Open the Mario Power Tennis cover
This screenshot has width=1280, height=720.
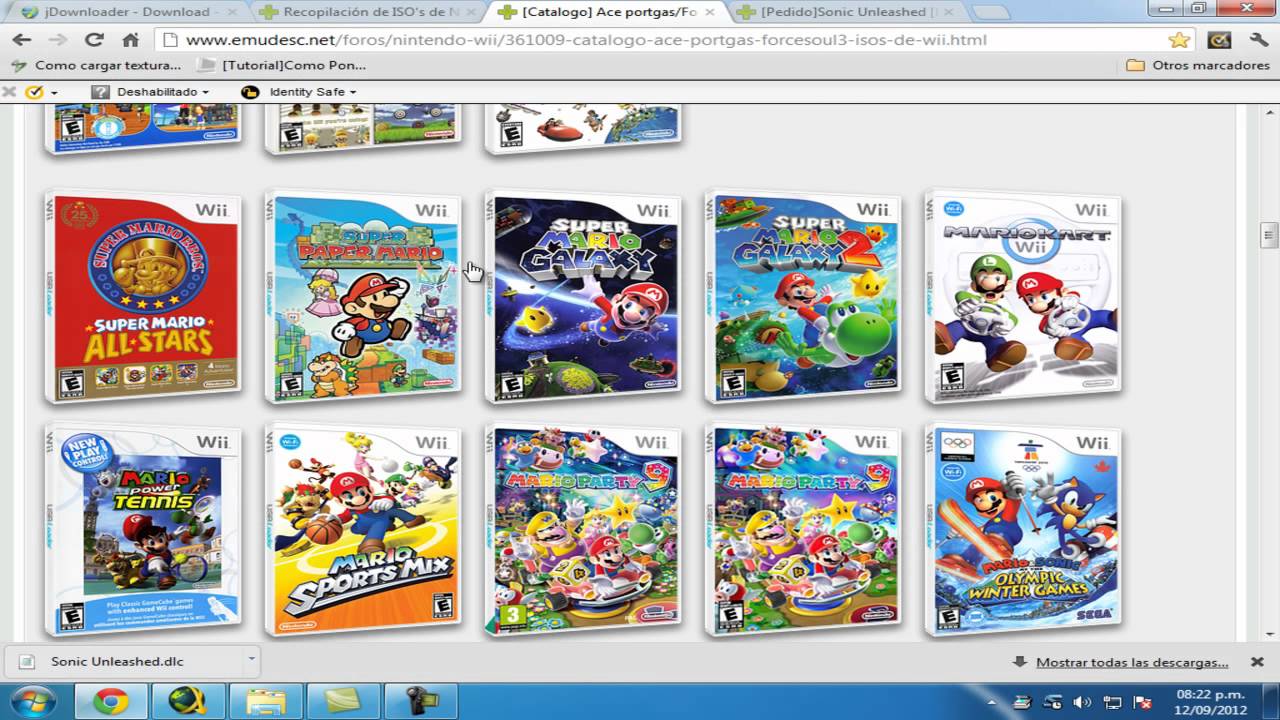point(143,530)
